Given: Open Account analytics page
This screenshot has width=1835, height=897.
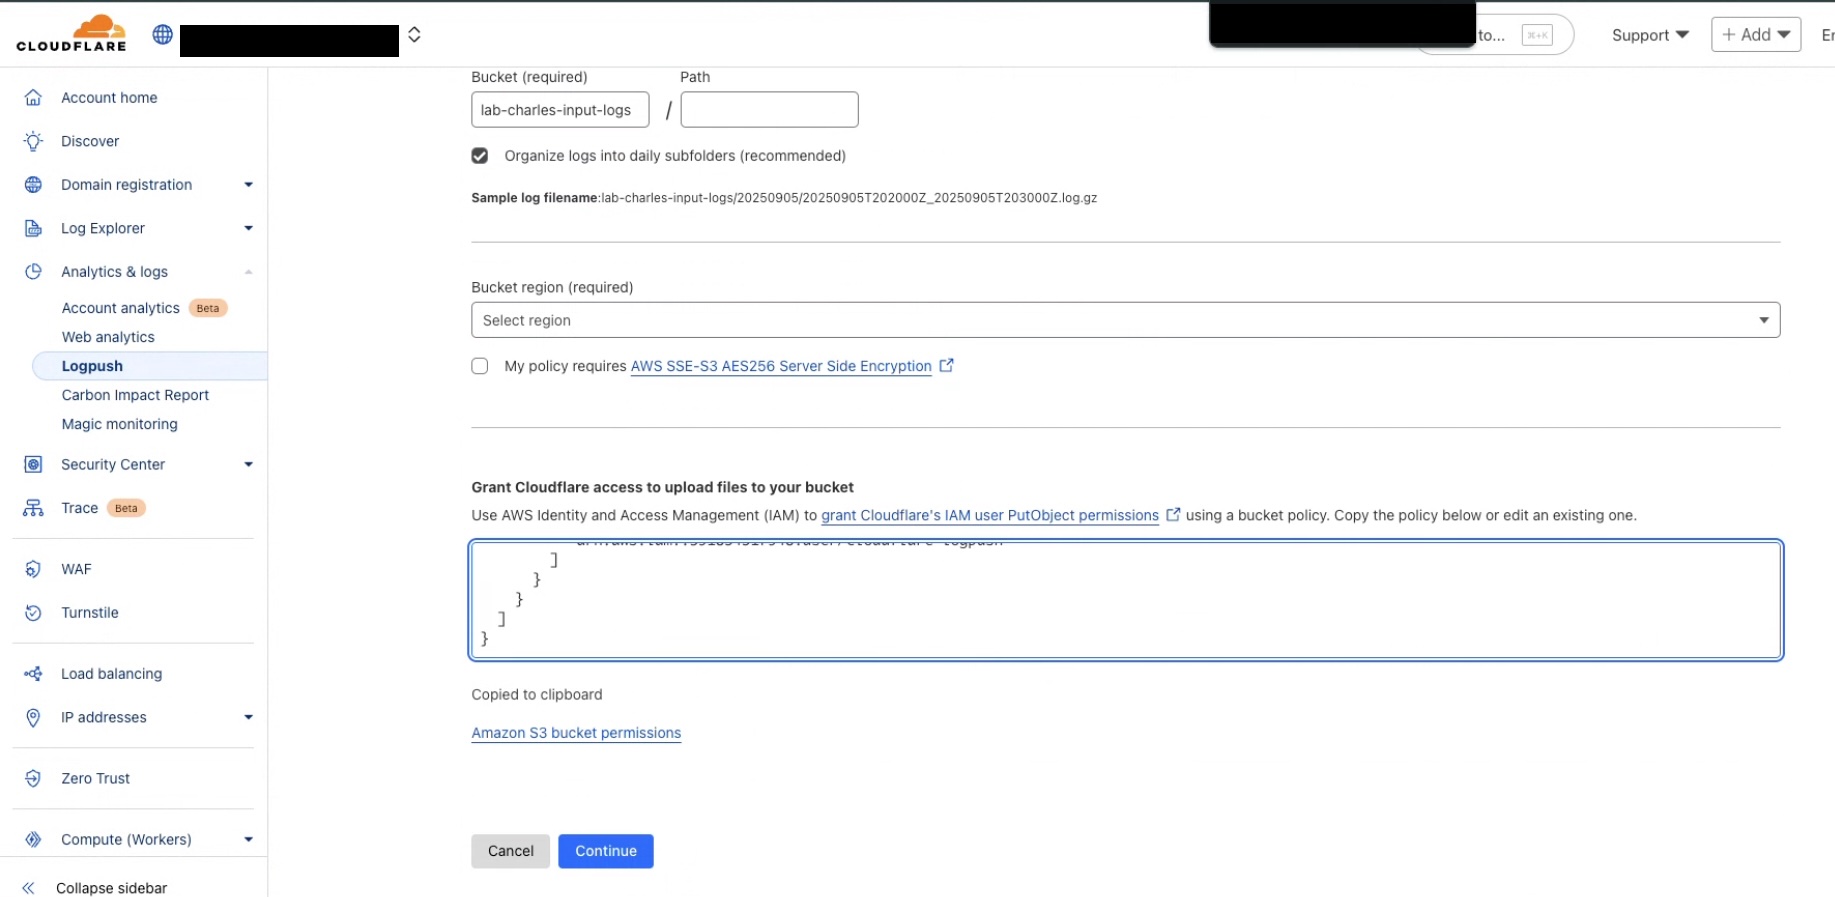Looking at the screenshot, I should coord(120,308).
